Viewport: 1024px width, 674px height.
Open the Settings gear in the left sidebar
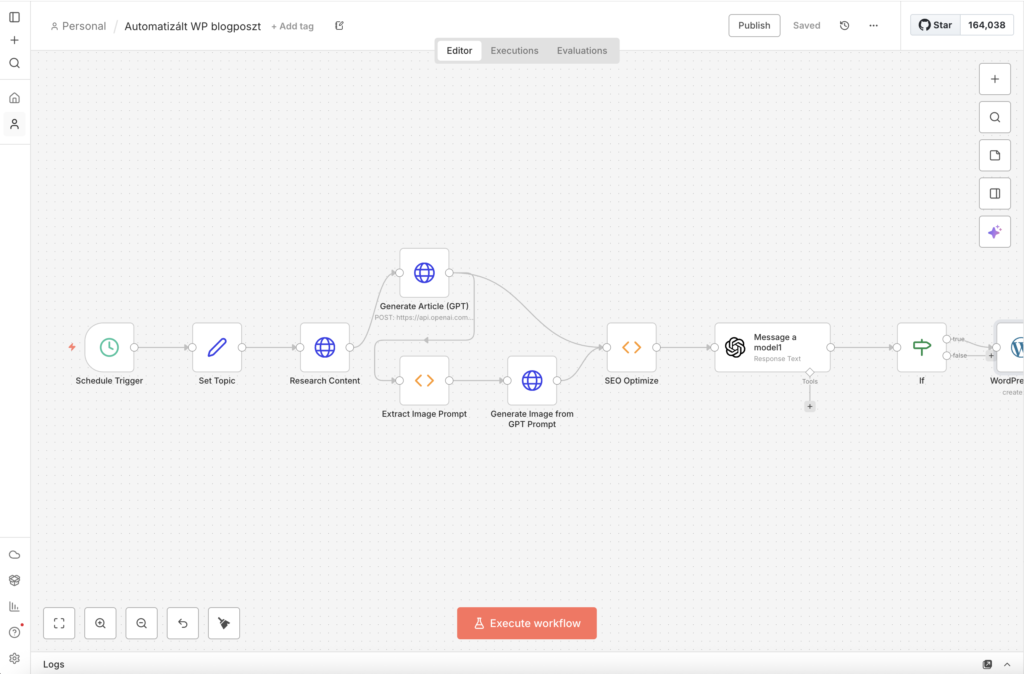pos(14,657)
